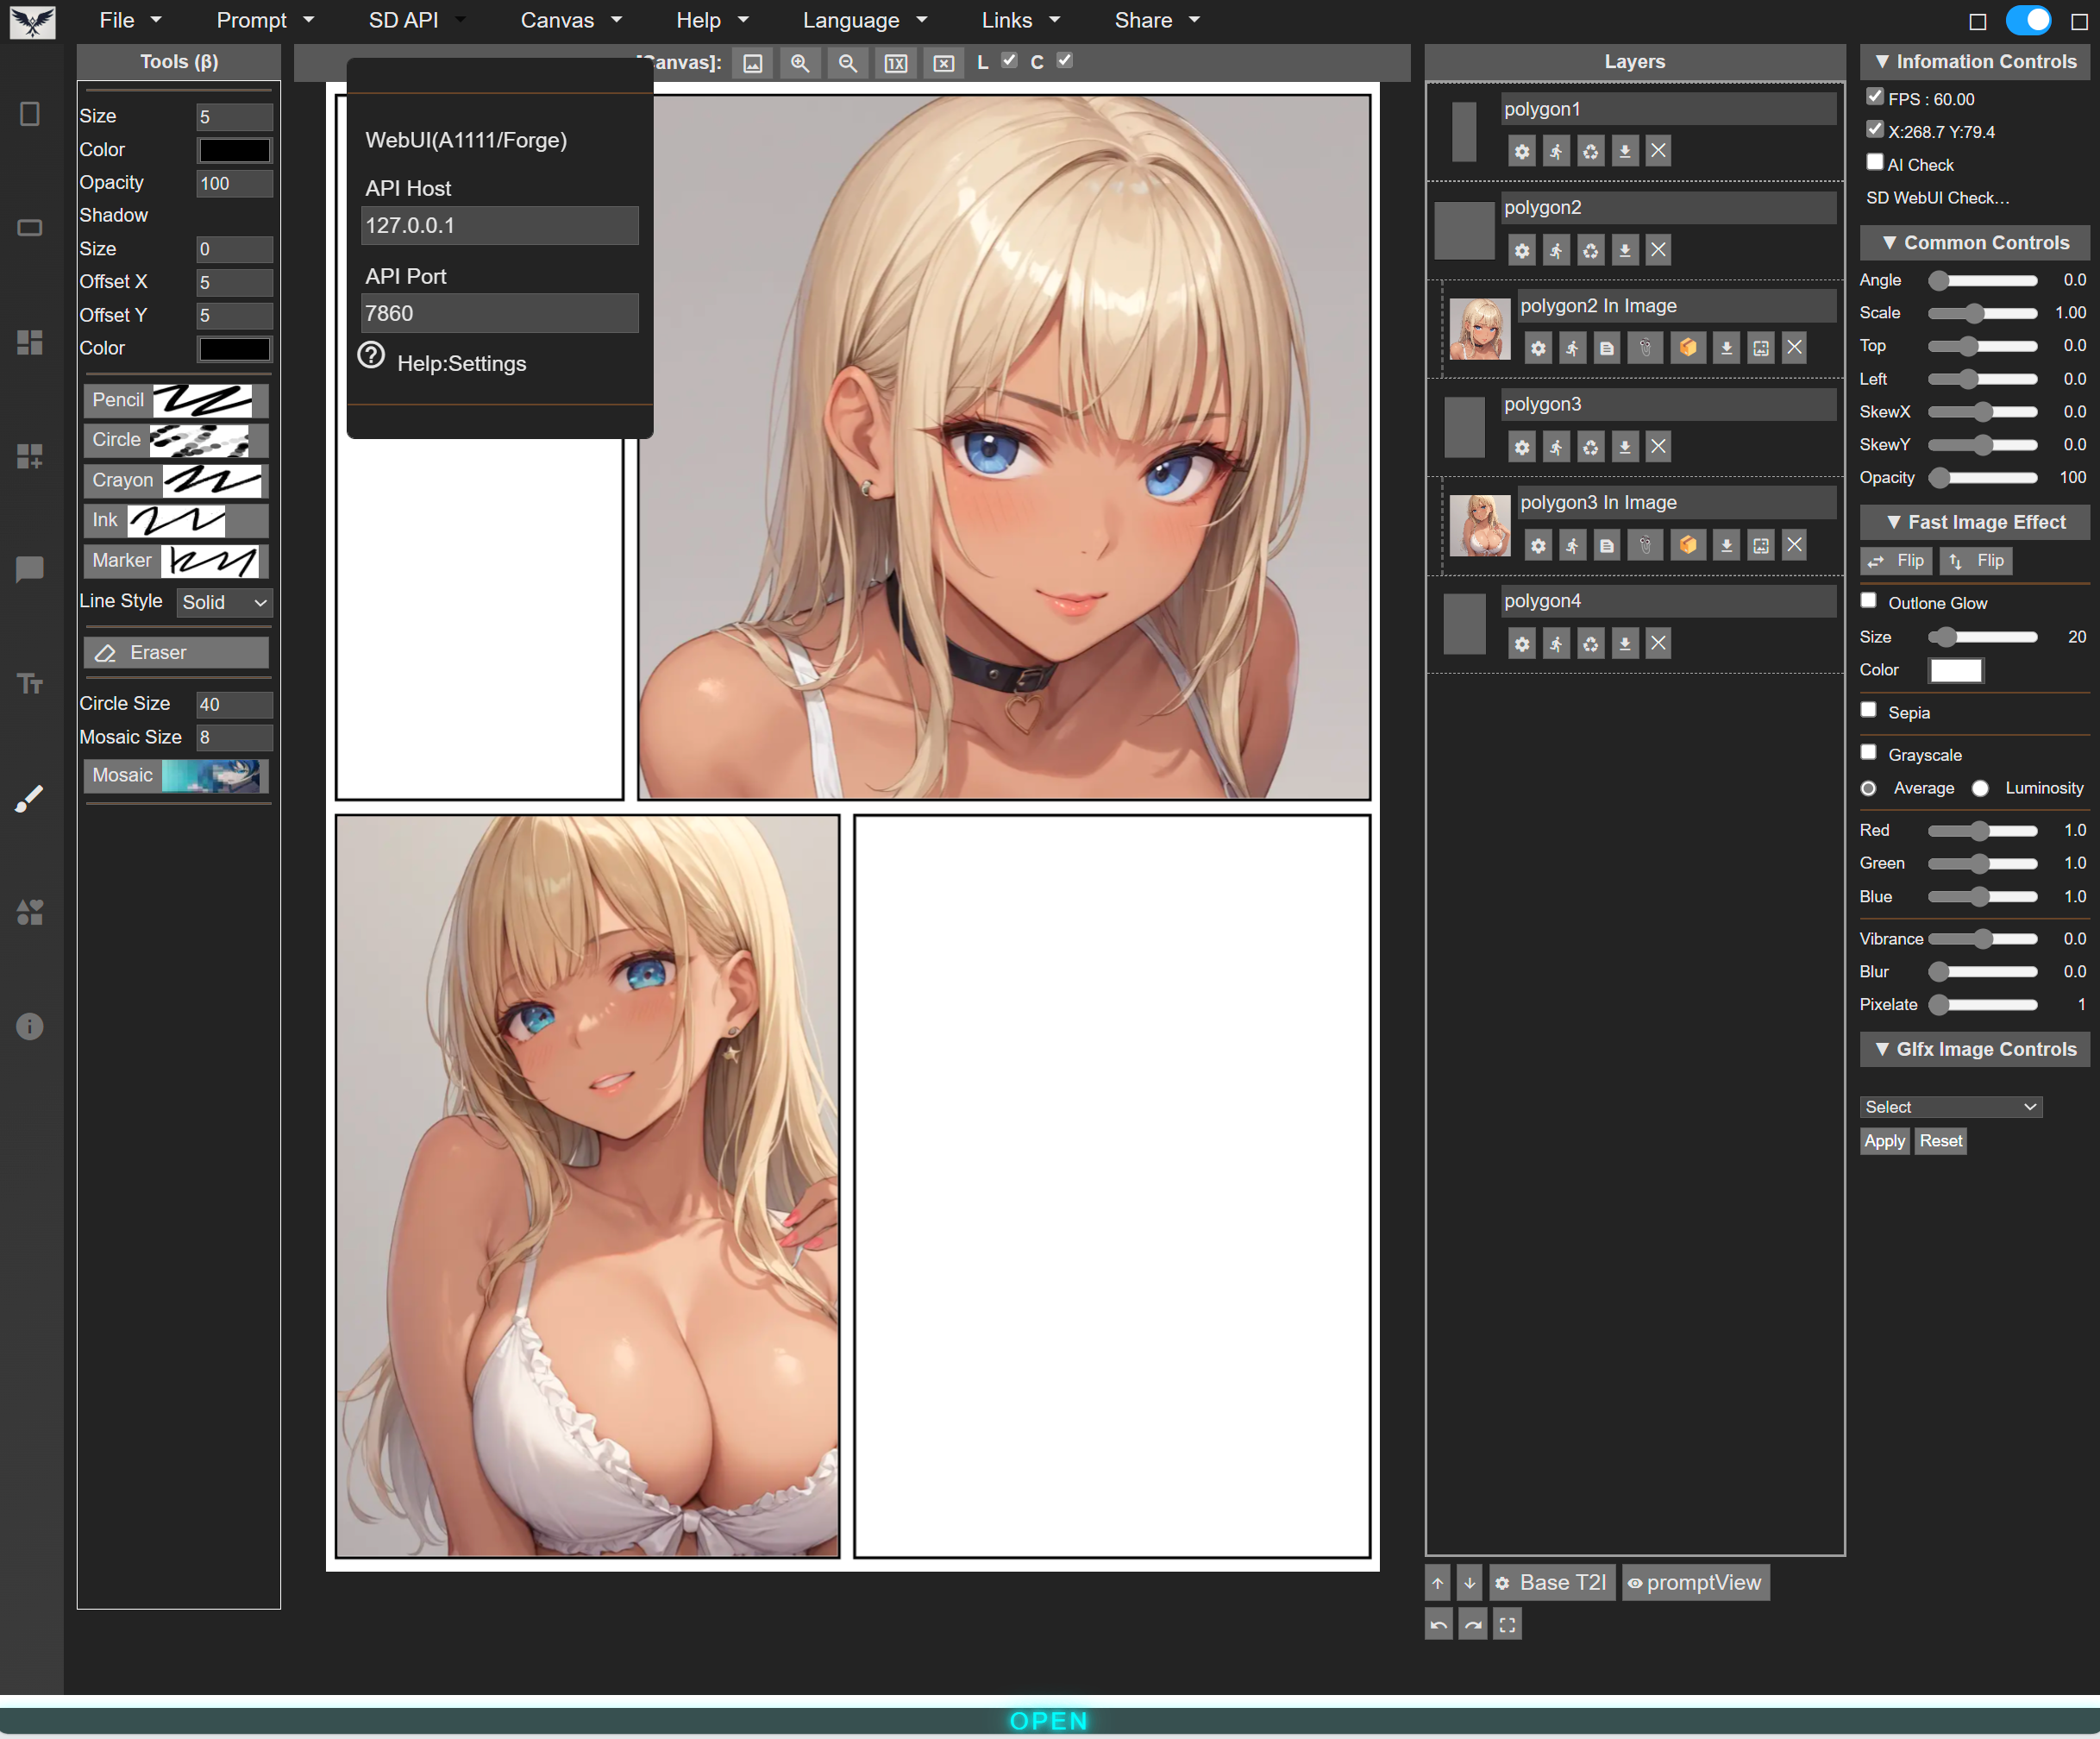Image resolution: width=2100 pixels, height=1739 pixels.
Task: Toggle the Sepia checkbox
Action: [x=1868, y=710]
